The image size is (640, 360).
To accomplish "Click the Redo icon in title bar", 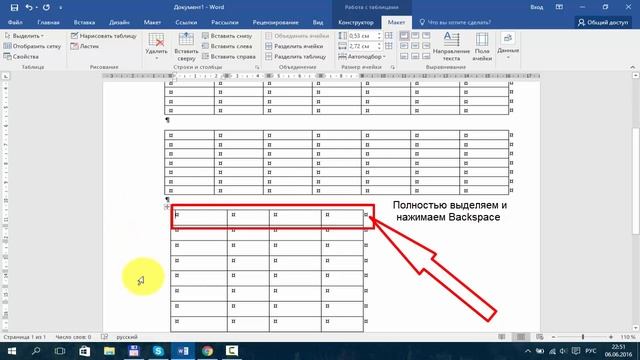I will (46, 7).
